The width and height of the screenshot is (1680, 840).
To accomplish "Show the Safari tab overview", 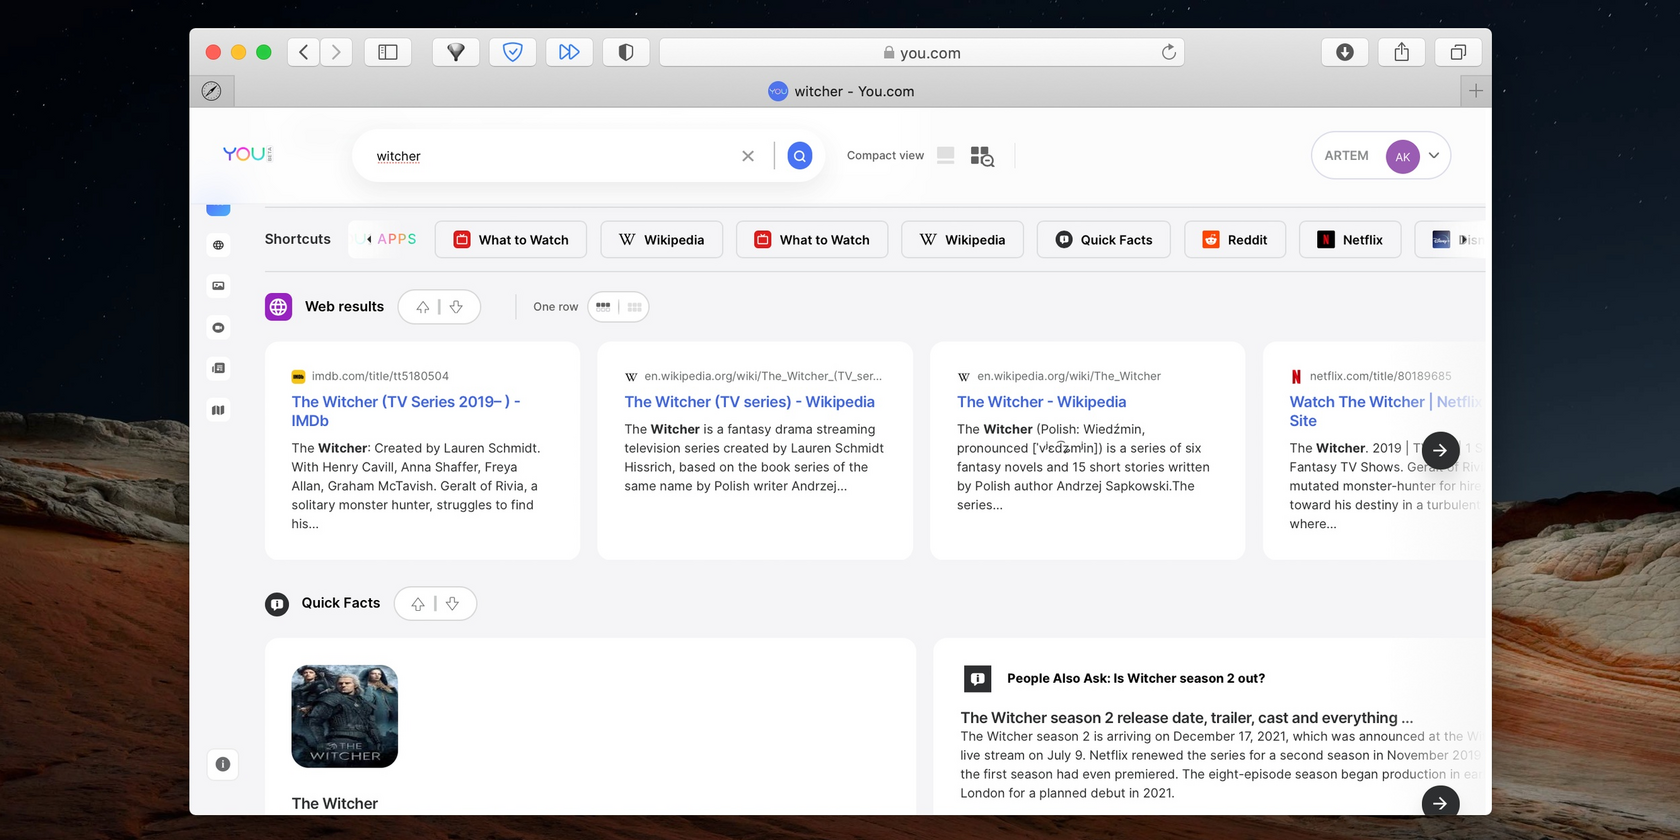I will coord(1459,52).
